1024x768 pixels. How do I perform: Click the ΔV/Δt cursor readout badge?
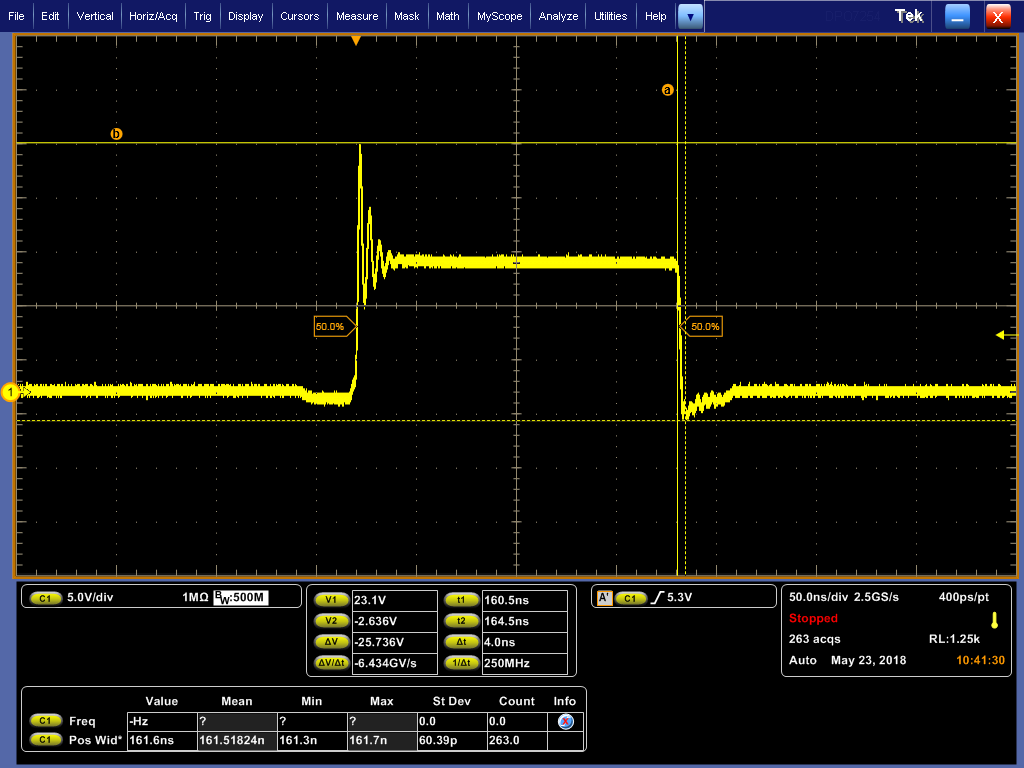click(x=331, y=663)
